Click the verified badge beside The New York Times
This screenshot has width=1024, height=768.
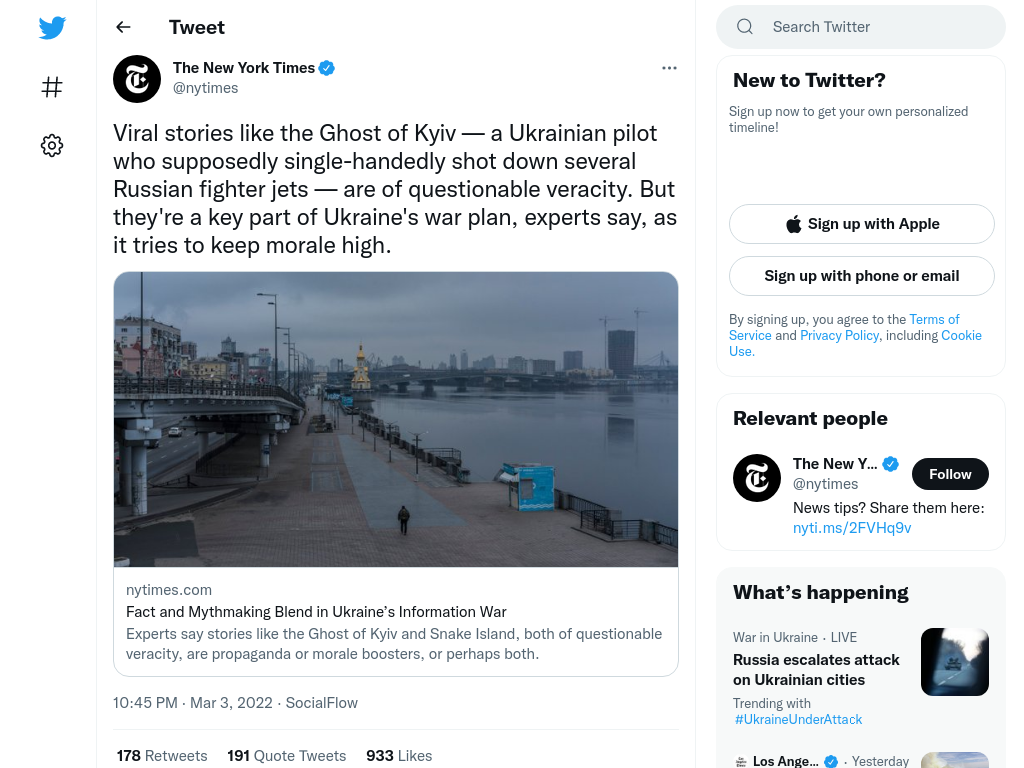pyautogui.click(x=327, y=68)
